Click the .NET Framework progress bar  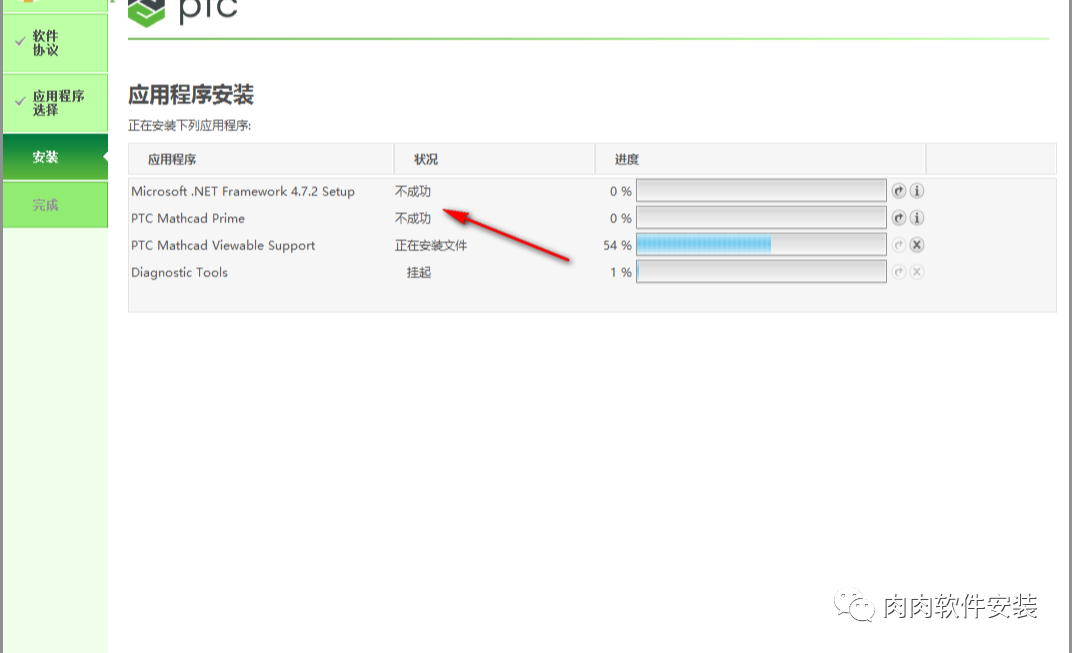pyautogui.click(x=761, y=191)
